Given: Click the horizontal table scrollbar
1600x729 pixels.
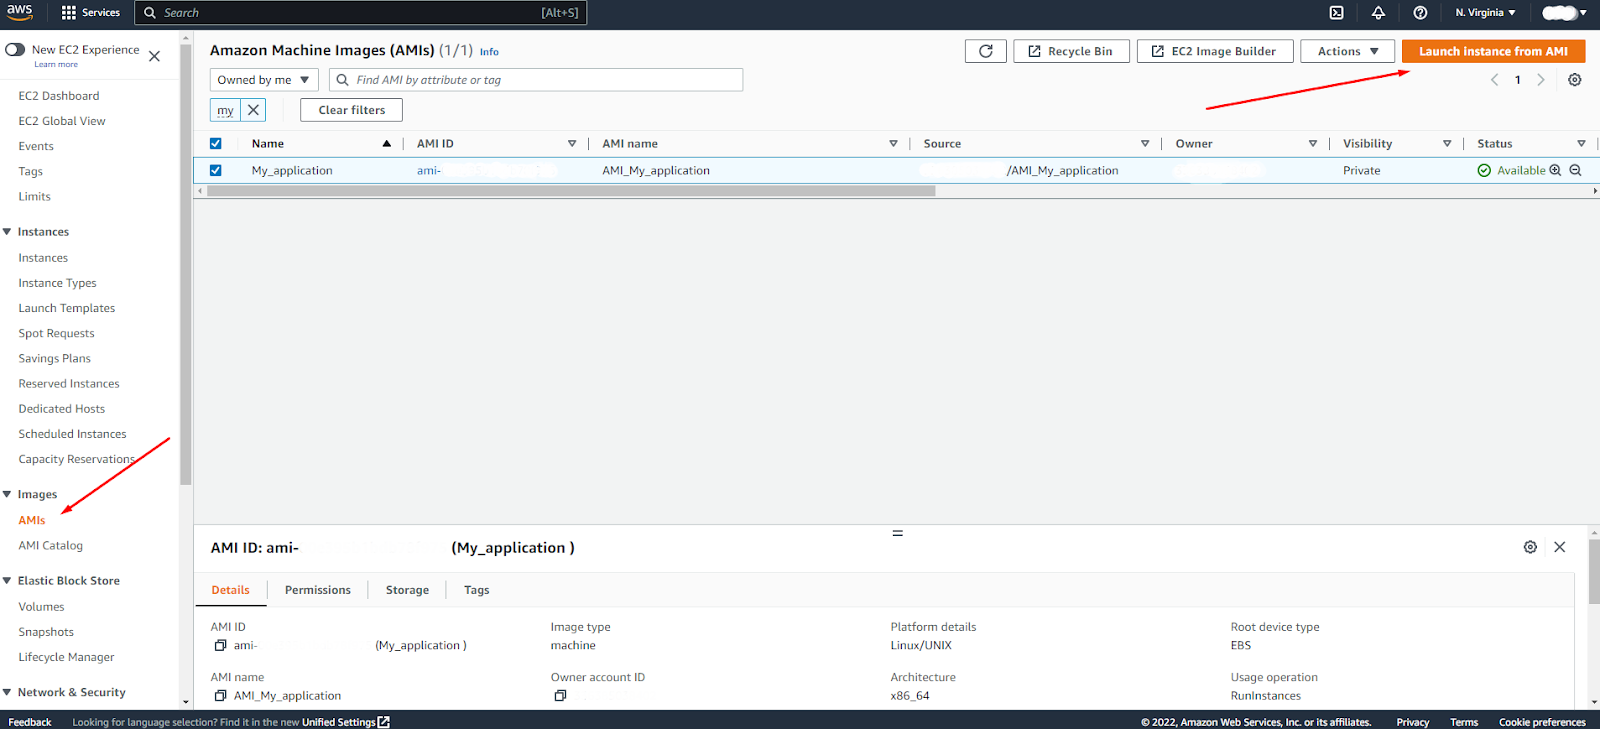Looking at the screenshot, I should (x=570, y=190).
